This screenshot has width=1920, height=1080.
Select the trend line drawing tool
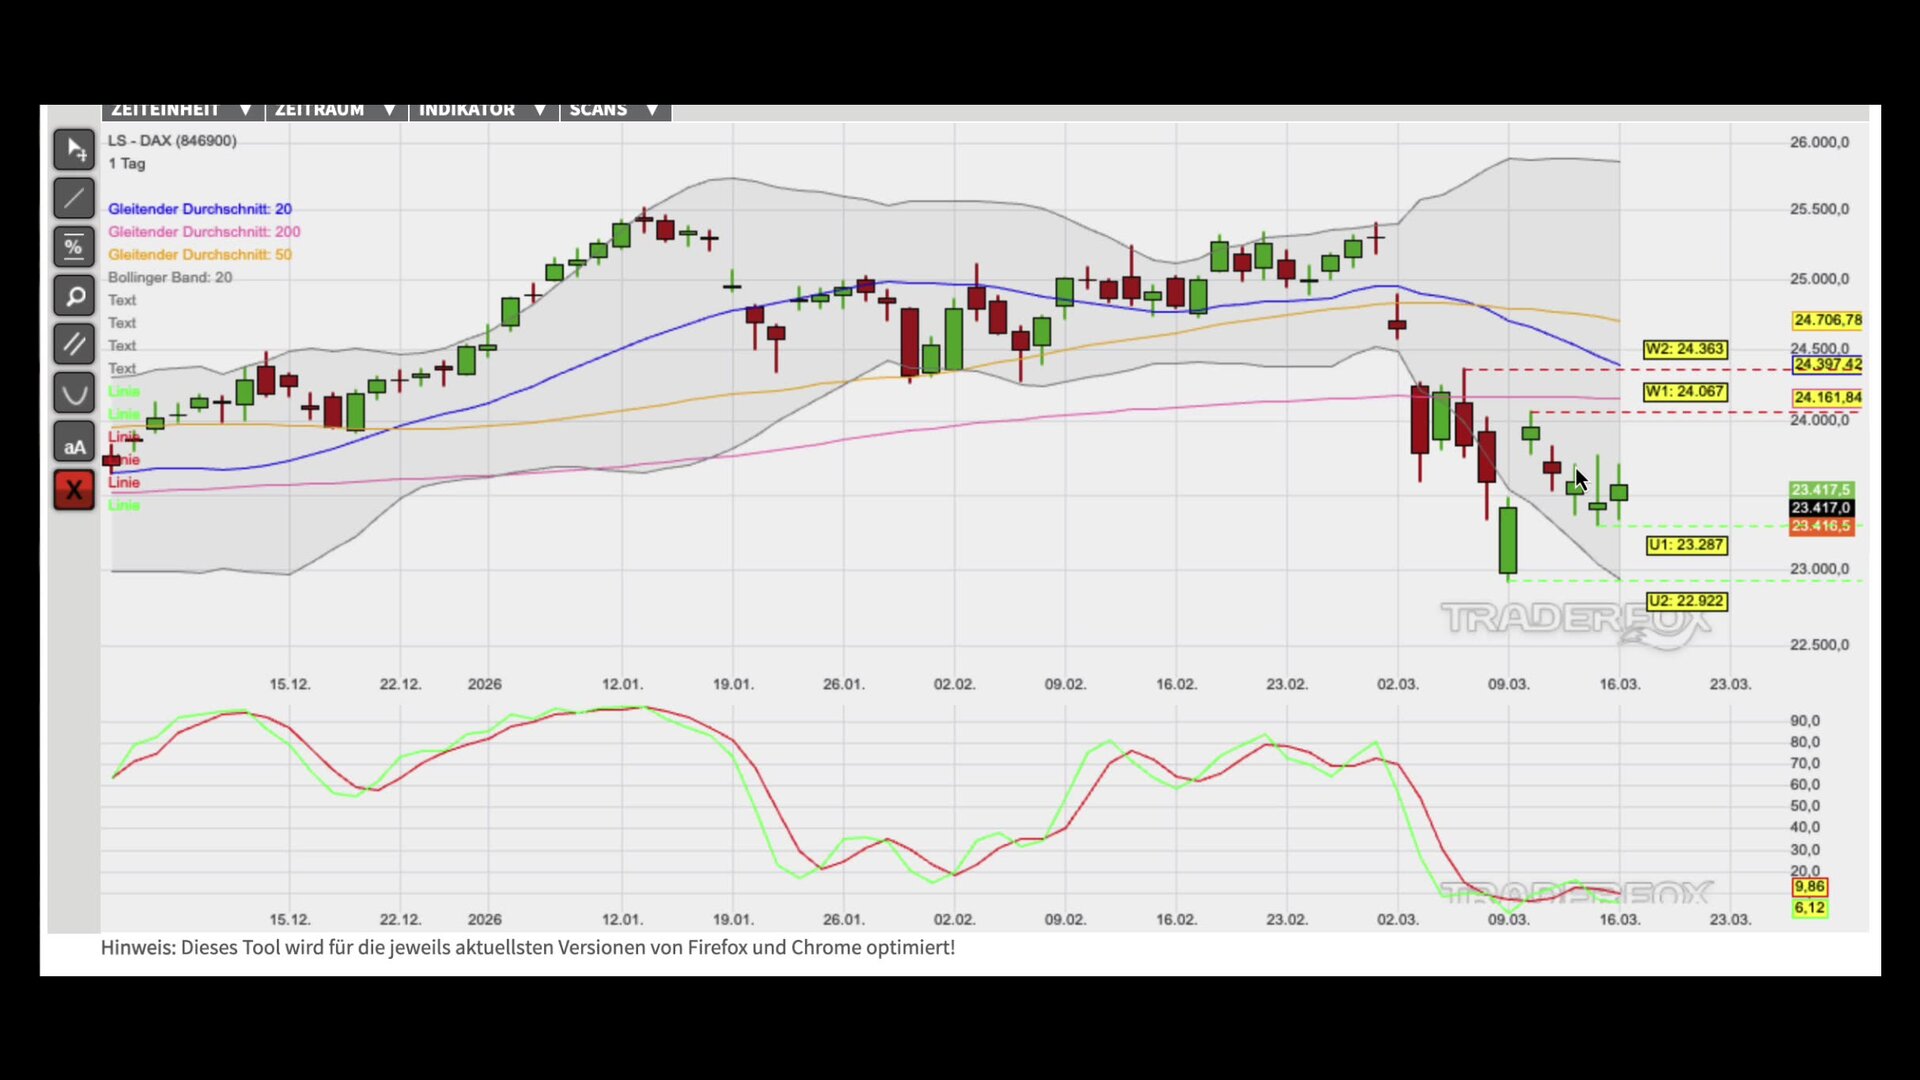[x=74, y=199]
